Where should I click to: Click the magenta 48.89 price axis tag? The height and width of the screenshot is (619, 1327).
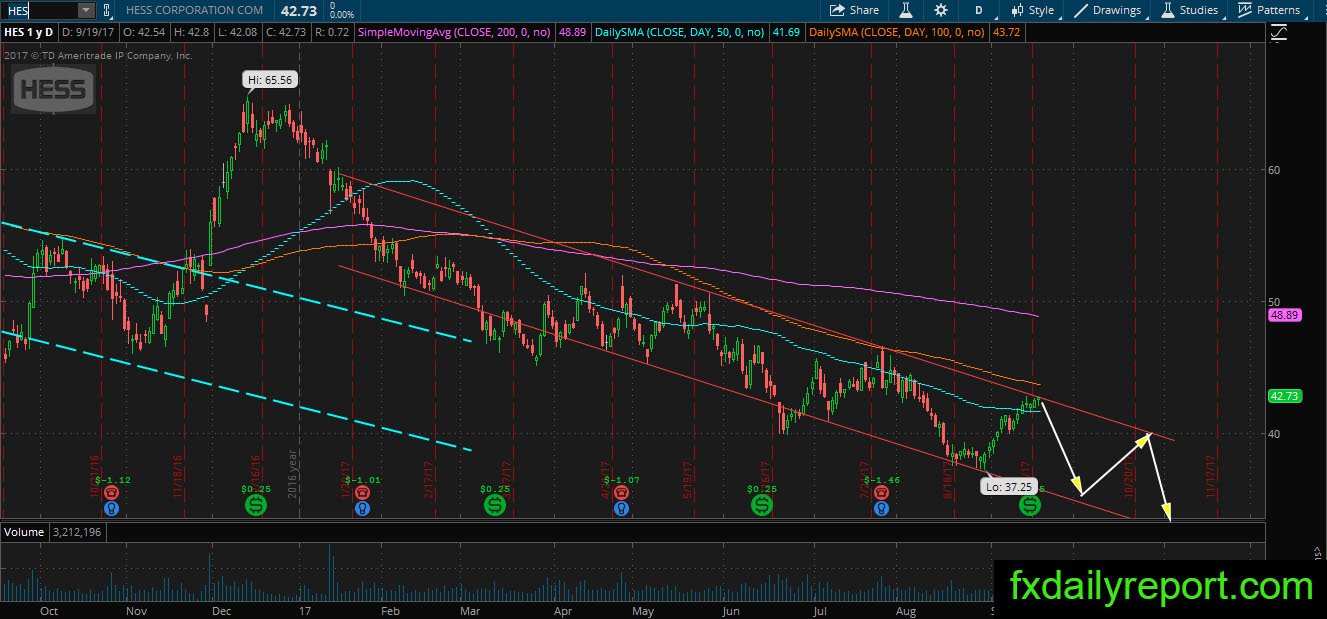pyautogui.click(x=1283, y=314)
